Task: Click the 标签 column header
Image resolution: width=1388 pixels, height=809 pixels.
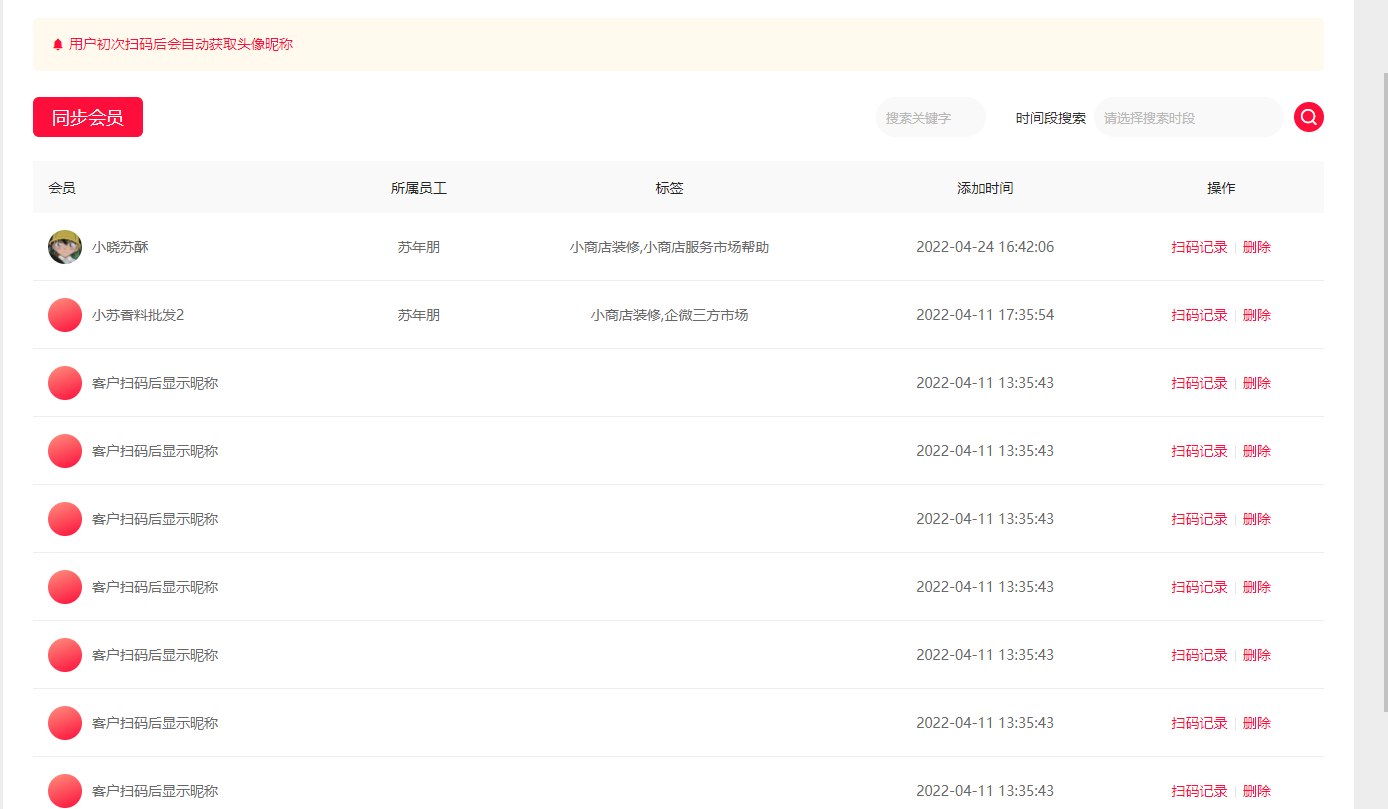Action: [x=669, y=188]
